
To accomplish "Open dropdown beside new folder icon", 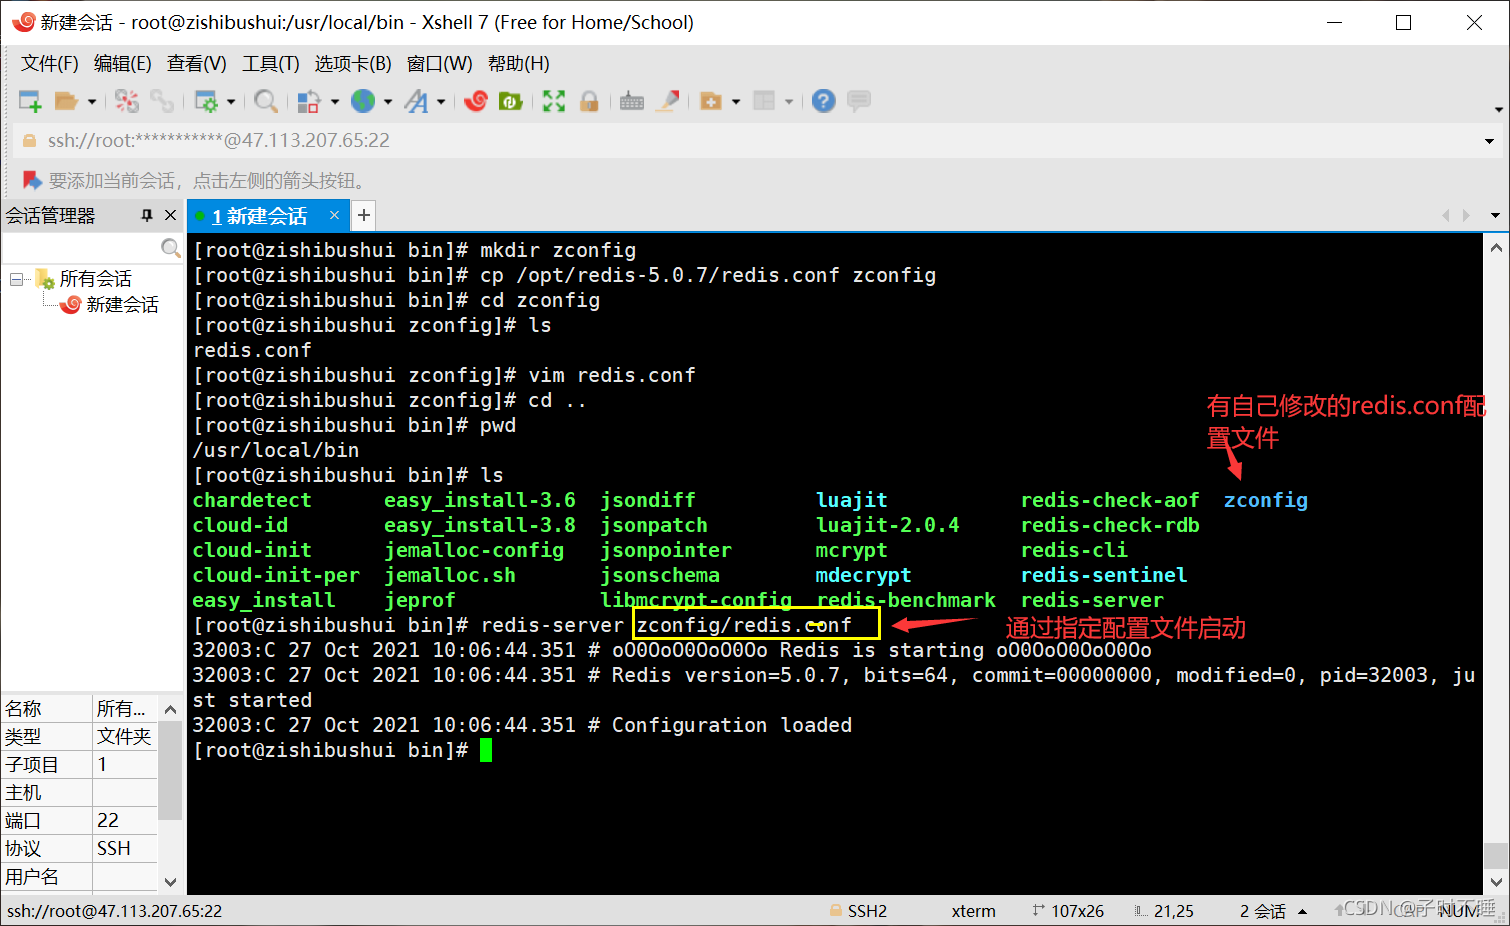I will pos(736,101).
